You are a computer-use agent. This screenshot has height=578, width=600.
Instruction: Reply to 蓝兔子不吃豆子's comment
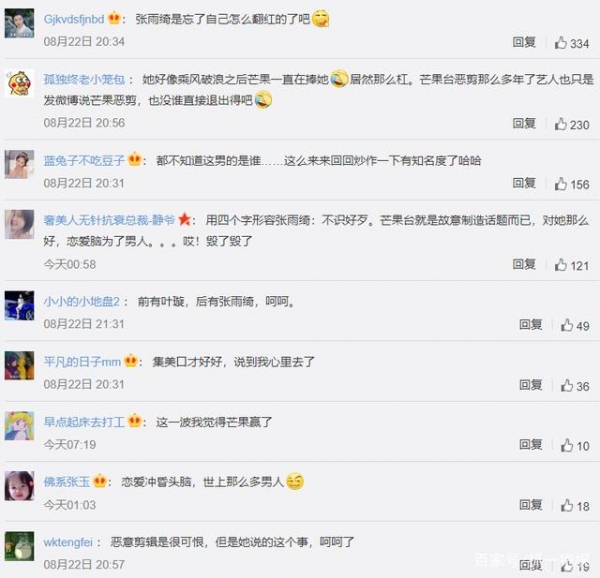[524, 183]
